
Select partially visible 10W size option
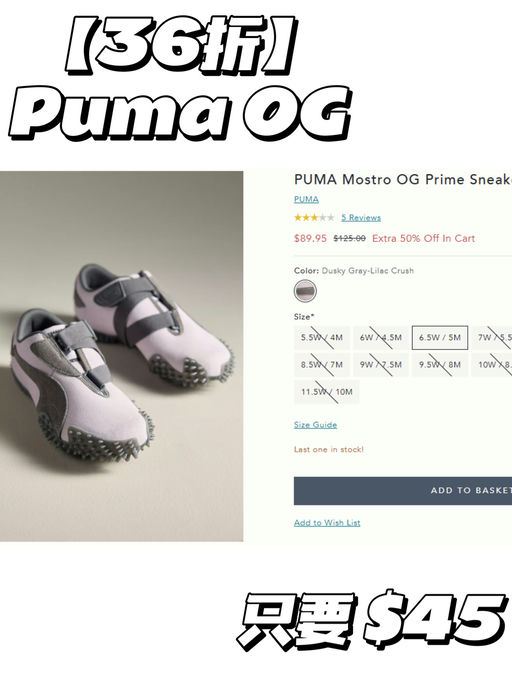(x=492, y=365)
